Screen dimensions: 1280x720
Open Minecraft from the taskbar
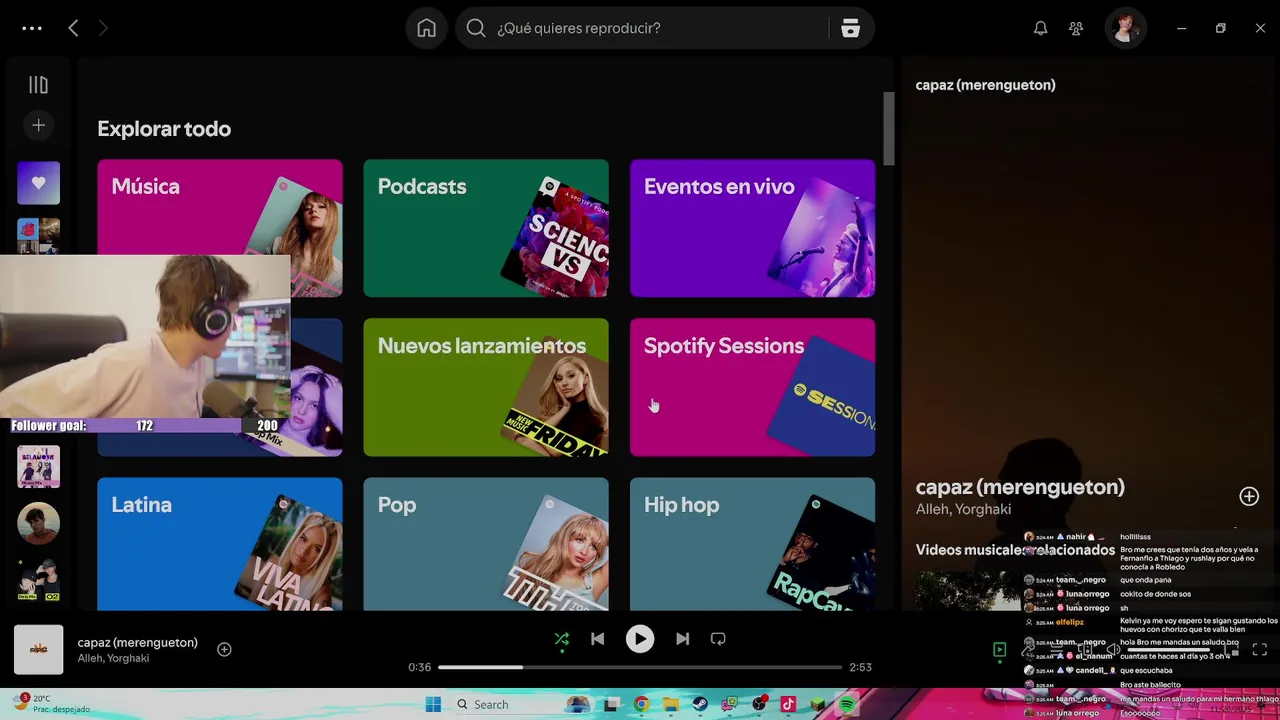pyautogui.click(x=818, y=704)
